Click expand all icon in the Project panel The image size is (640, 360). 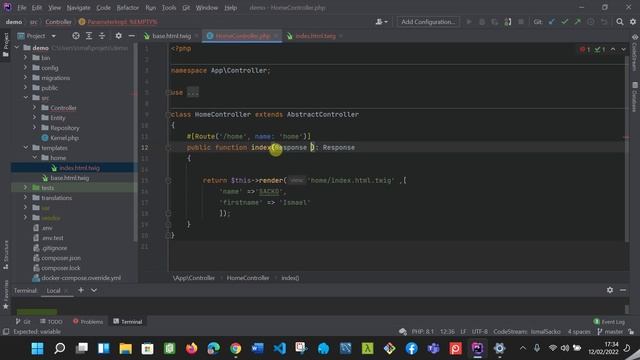(x=89, y=36)
